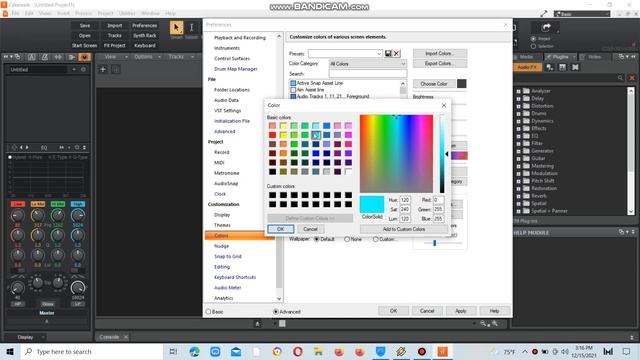The width and height of the screenshot is (640, 360).
Task: Click the Choose Color button
Action: click(x=433, y=84)
